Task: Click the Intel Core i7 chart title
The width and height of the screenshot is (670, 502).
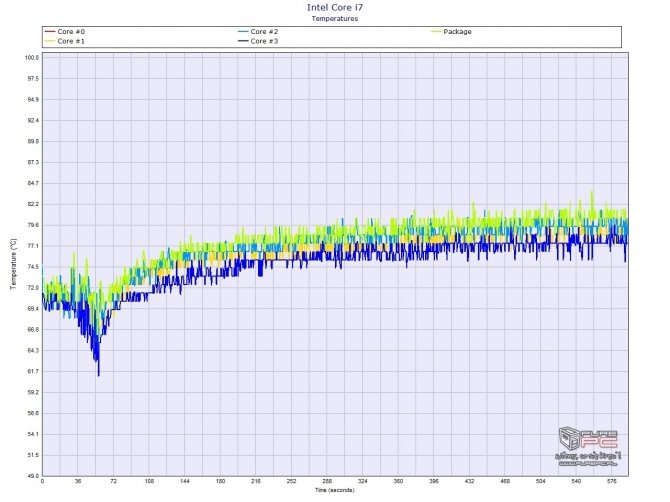Action: [335, 7]
